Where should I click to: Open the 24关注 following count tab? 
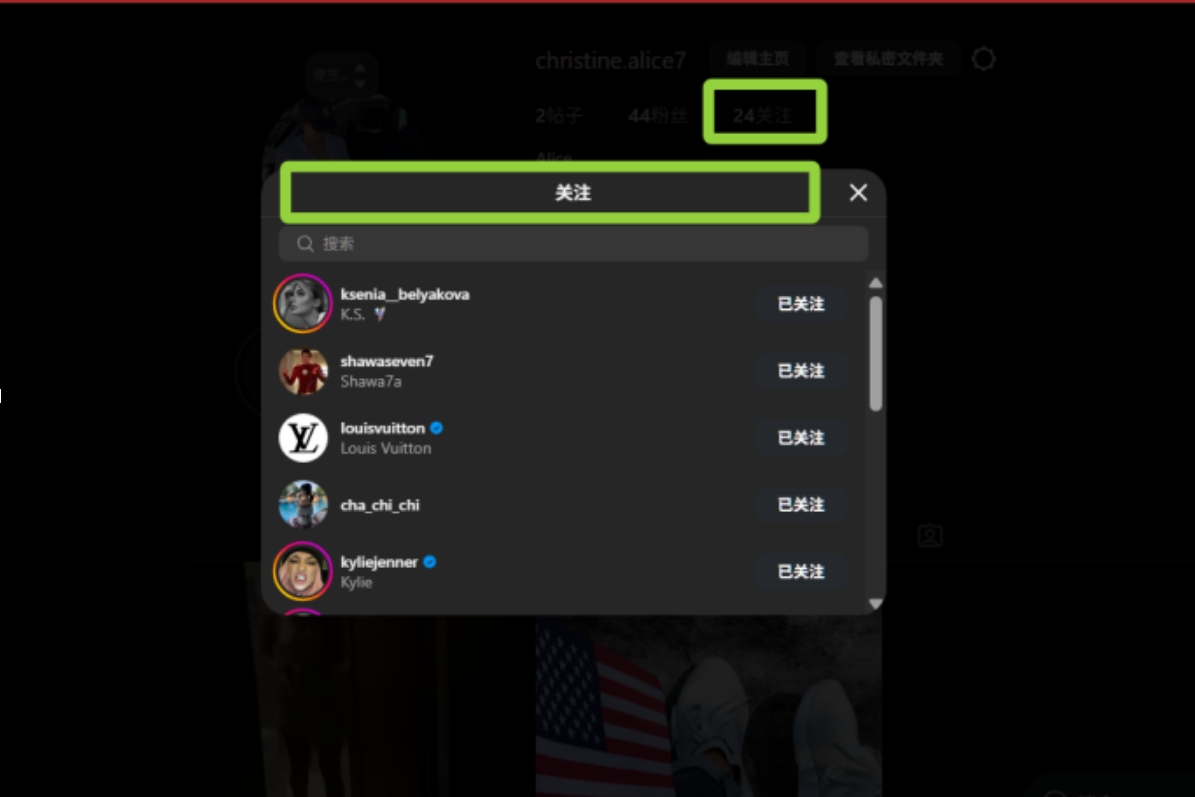point(763,116)
